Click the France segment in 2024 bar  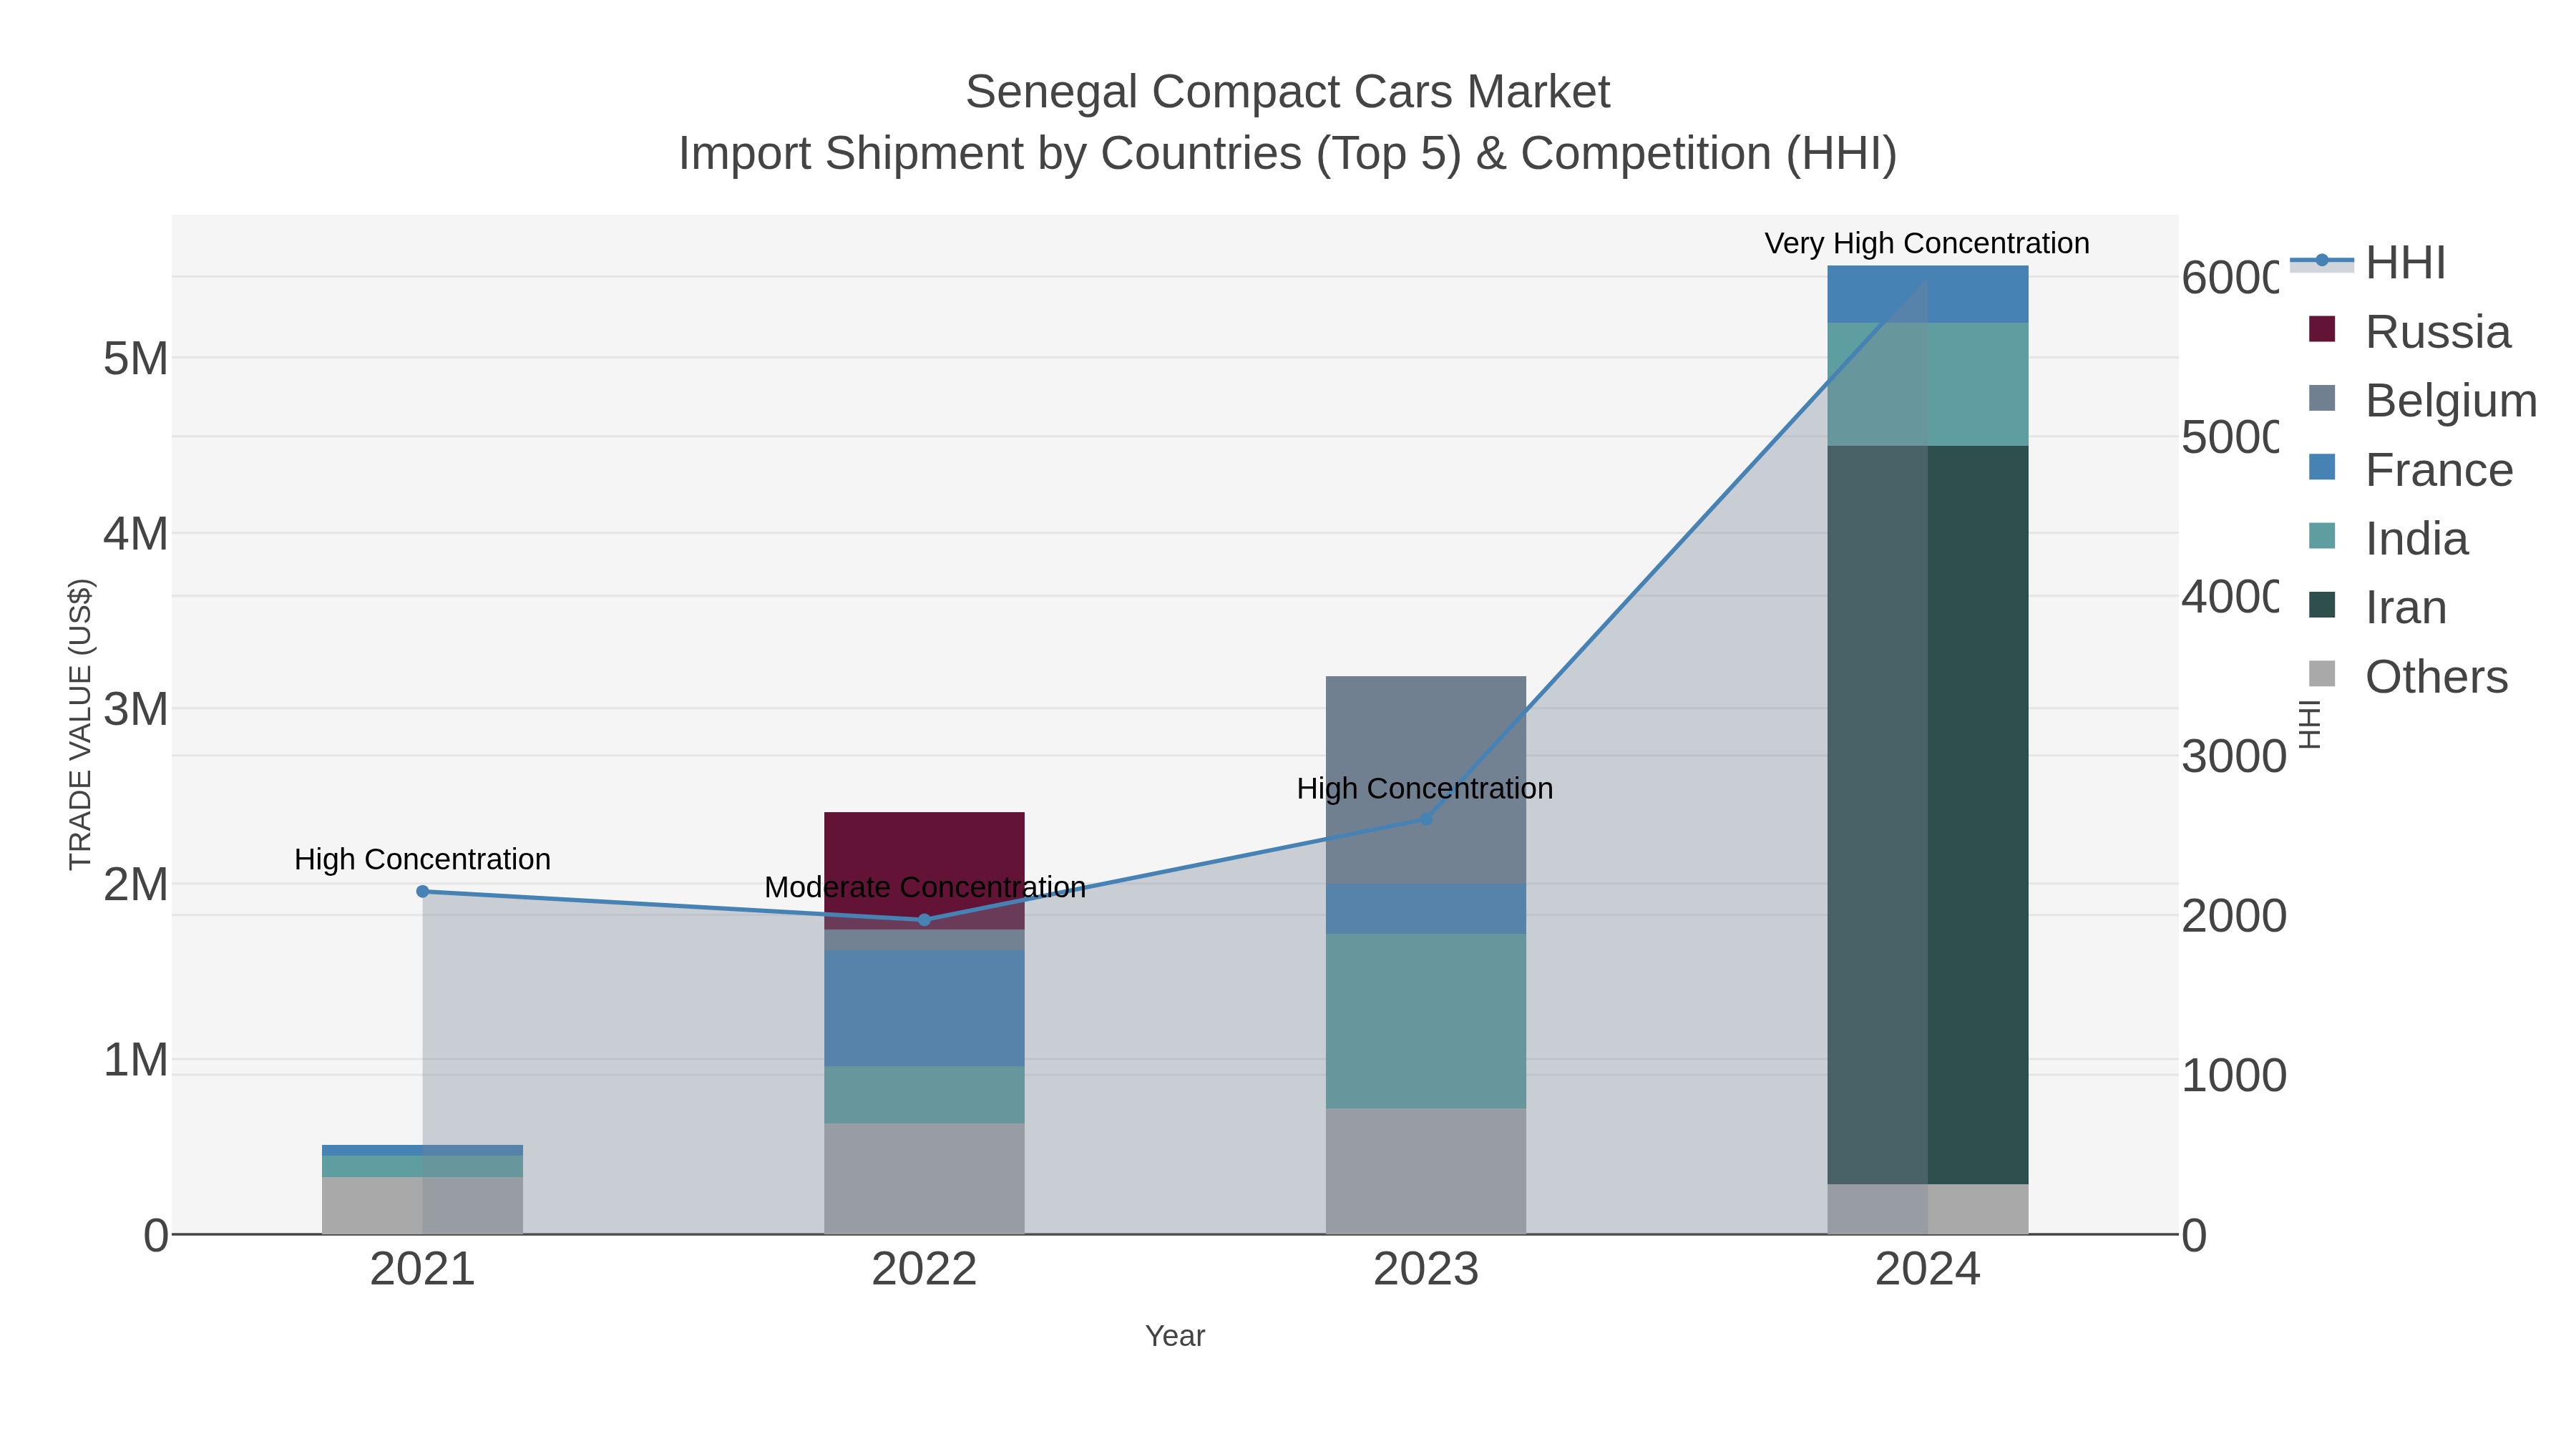pyautogui.click(x=1928, y=294)
